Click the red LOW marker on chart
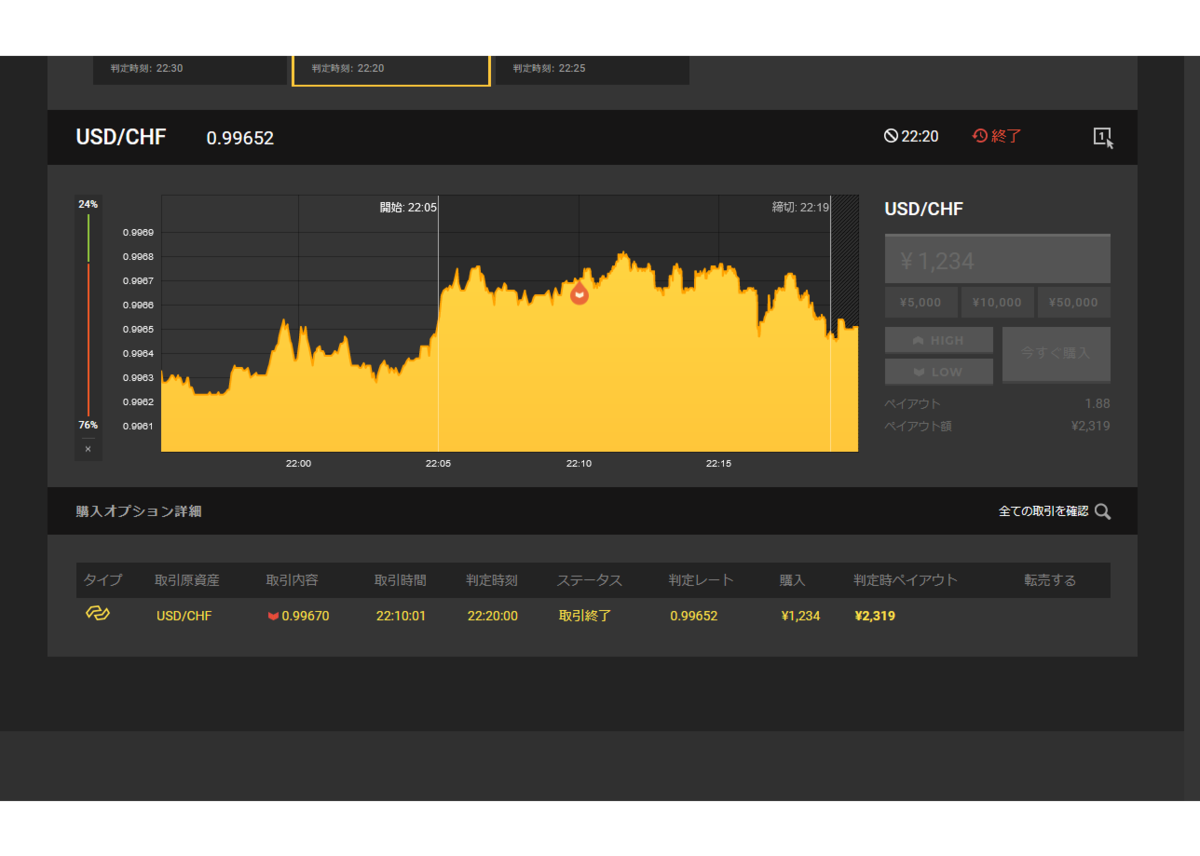This screenshot has height=856, width=1200. click(579, 293)
